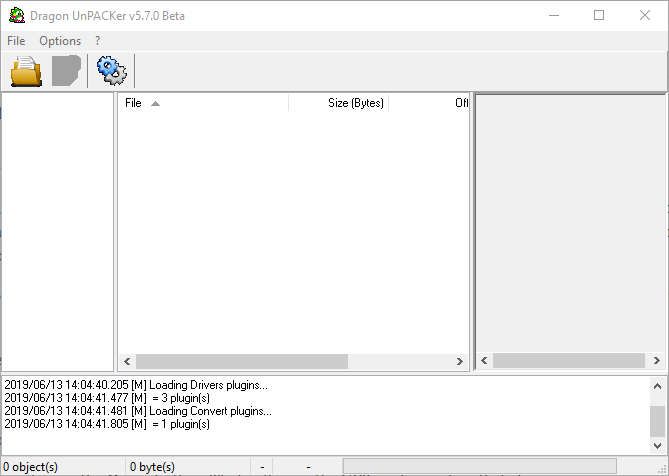Open the File menu

(x=16, y=41)
